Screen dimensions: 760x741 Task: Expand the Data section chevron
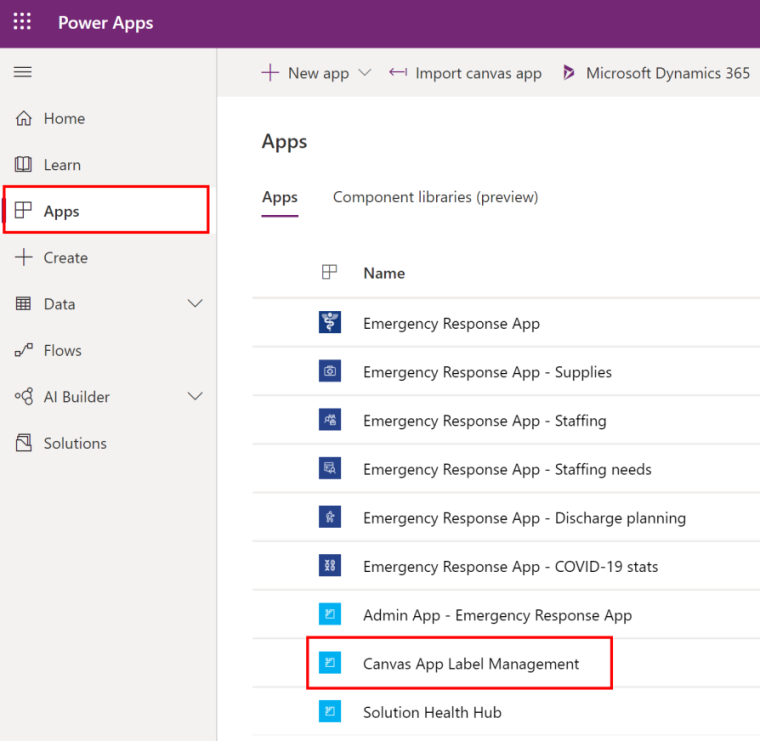click(x=195, y=304)
